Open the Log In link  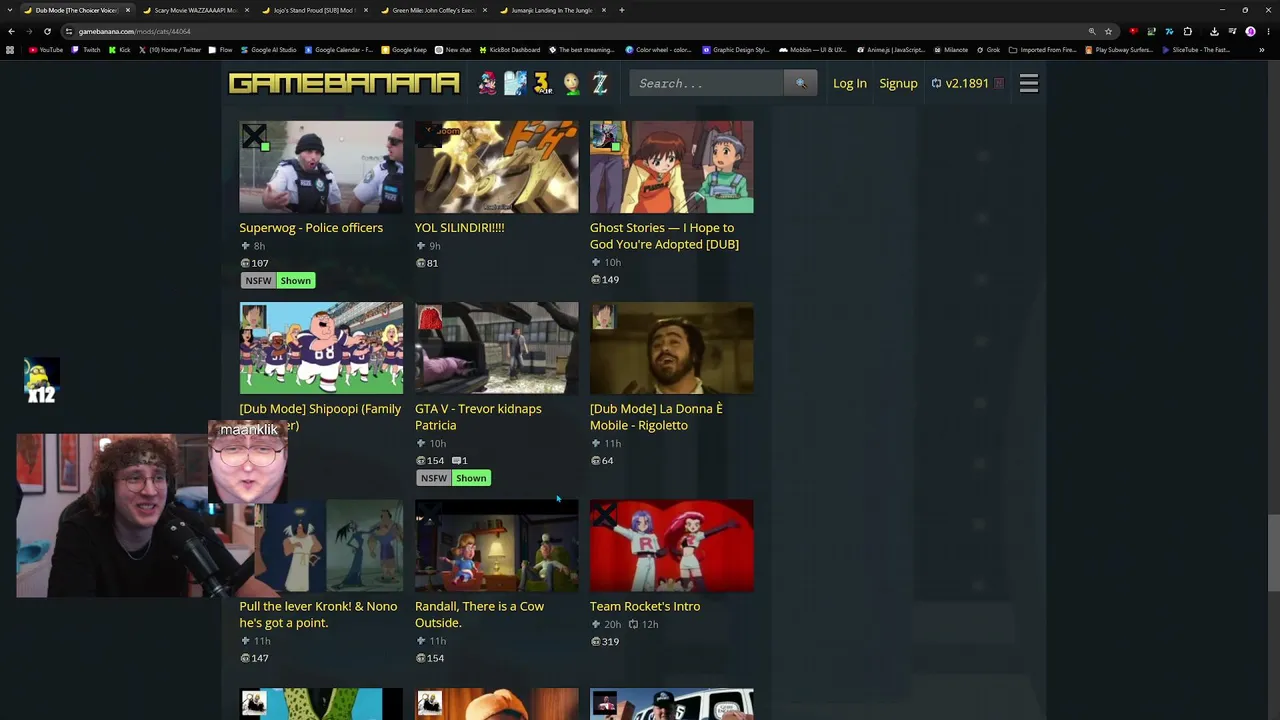(x=850, y=83)
